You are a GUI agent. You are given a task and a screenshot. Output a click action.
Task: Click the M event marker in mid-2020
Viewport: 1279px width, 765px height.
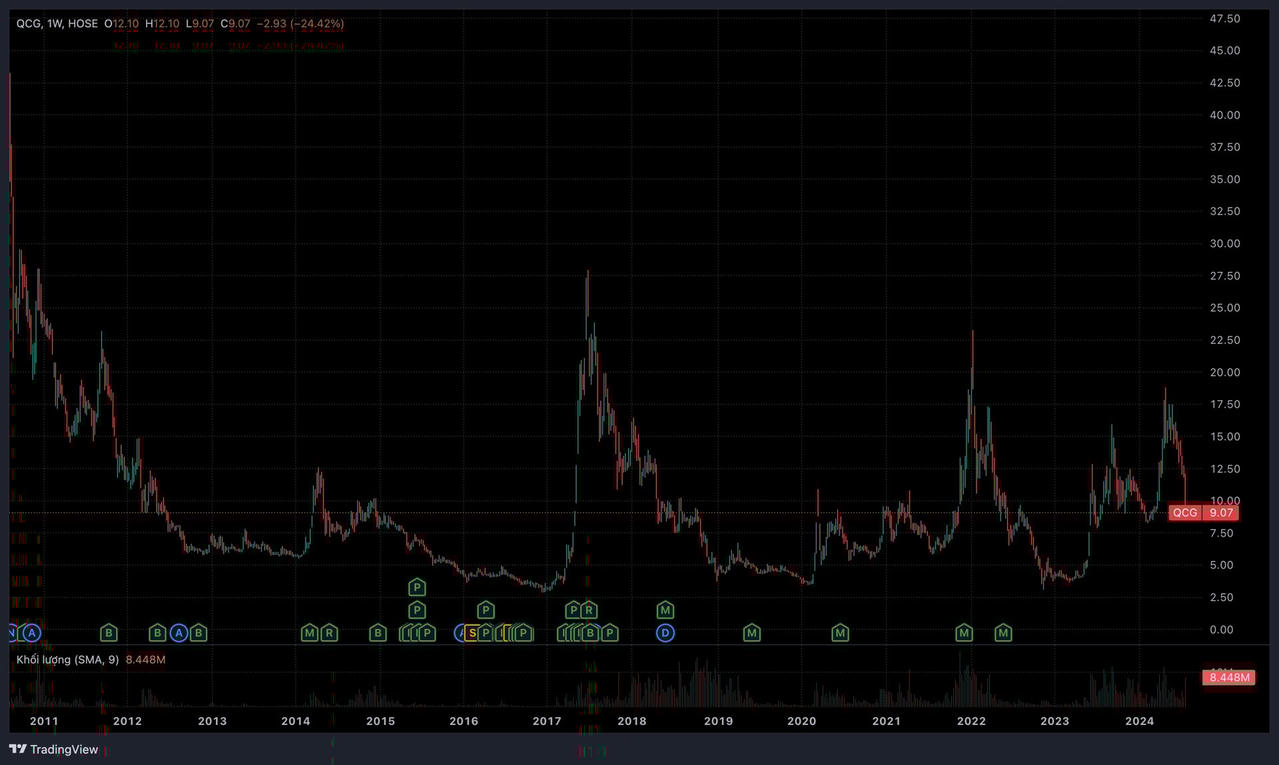(x=840, y=633)
